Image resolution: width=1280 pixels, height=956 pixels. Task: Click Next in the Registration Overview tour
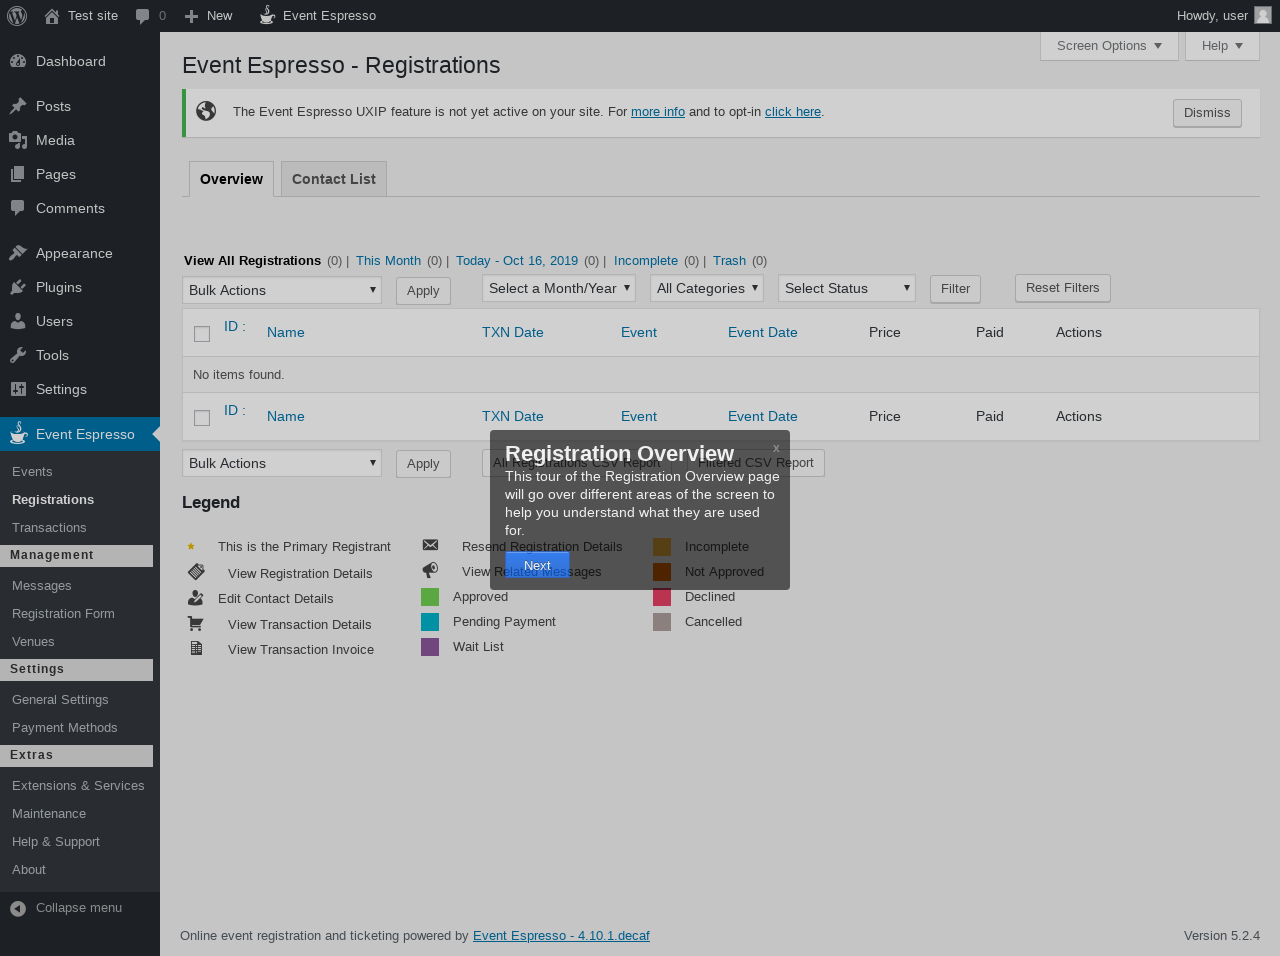click(537, 565)
